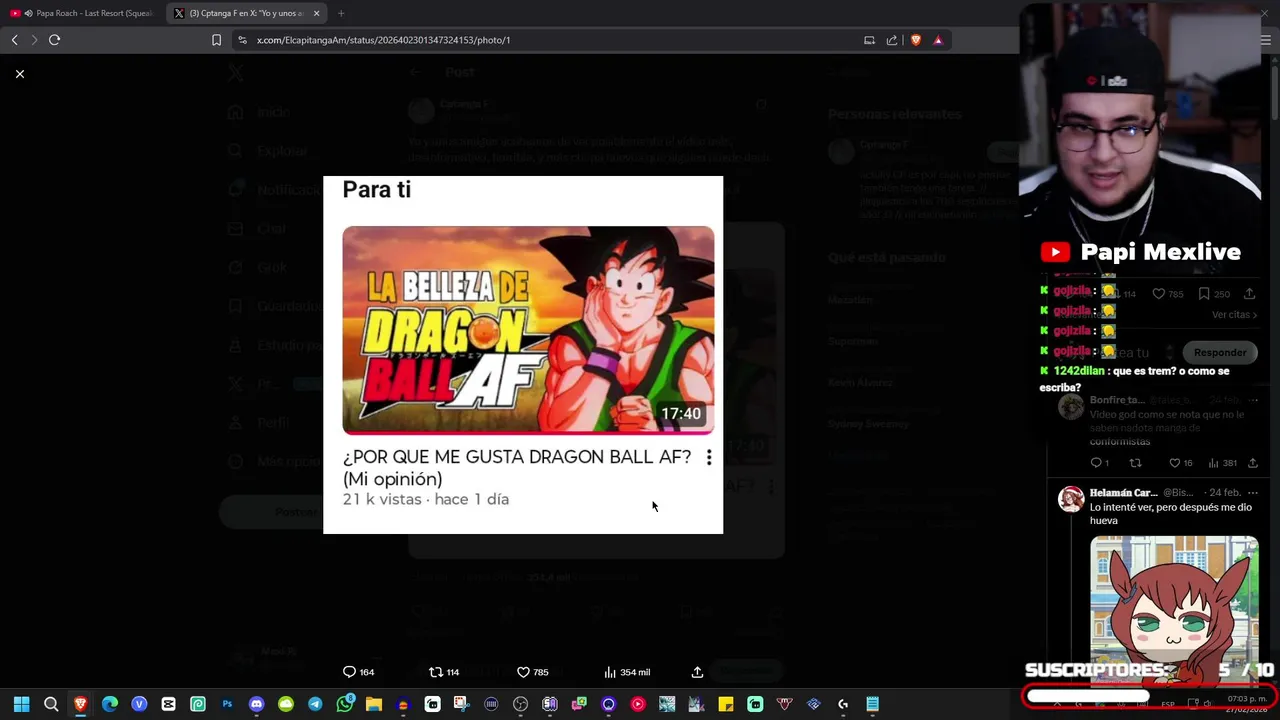
Task: Open Brave Rewards triangle icon
Action: [x=938, y=40]
